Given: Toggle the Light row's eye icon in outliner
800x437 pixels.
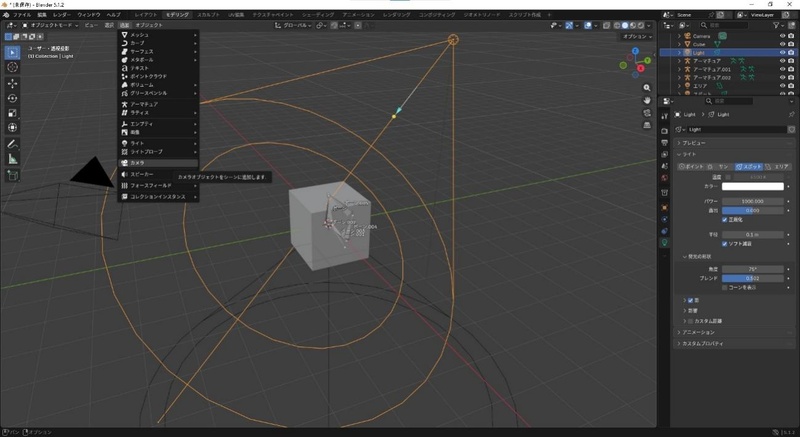Looking at the screenshot, I should [782, 53].
